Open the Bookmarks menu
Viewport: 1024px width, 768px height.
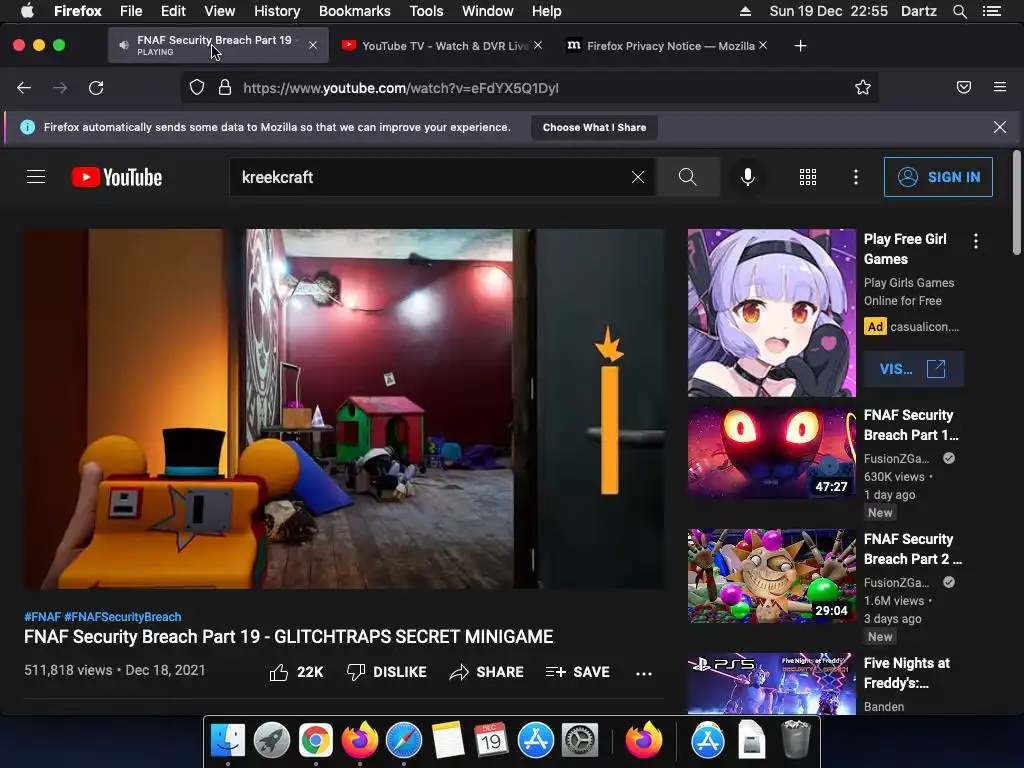[x=355, y=11]
